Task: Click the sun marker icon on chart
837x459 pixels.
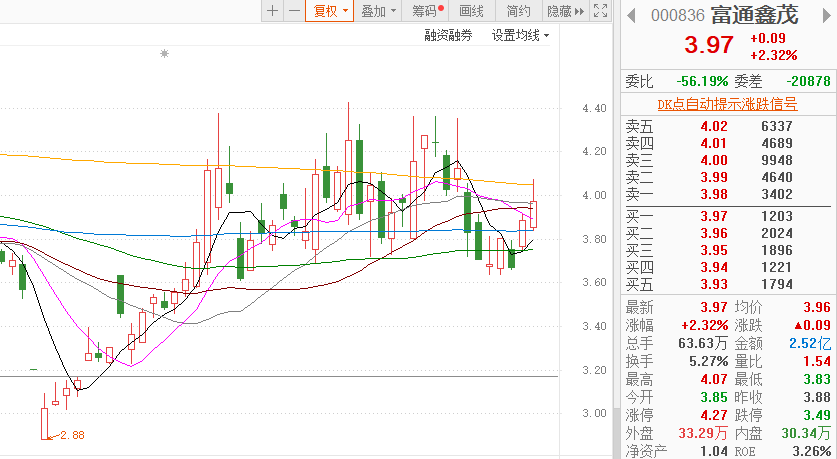Action: [164, 53]
